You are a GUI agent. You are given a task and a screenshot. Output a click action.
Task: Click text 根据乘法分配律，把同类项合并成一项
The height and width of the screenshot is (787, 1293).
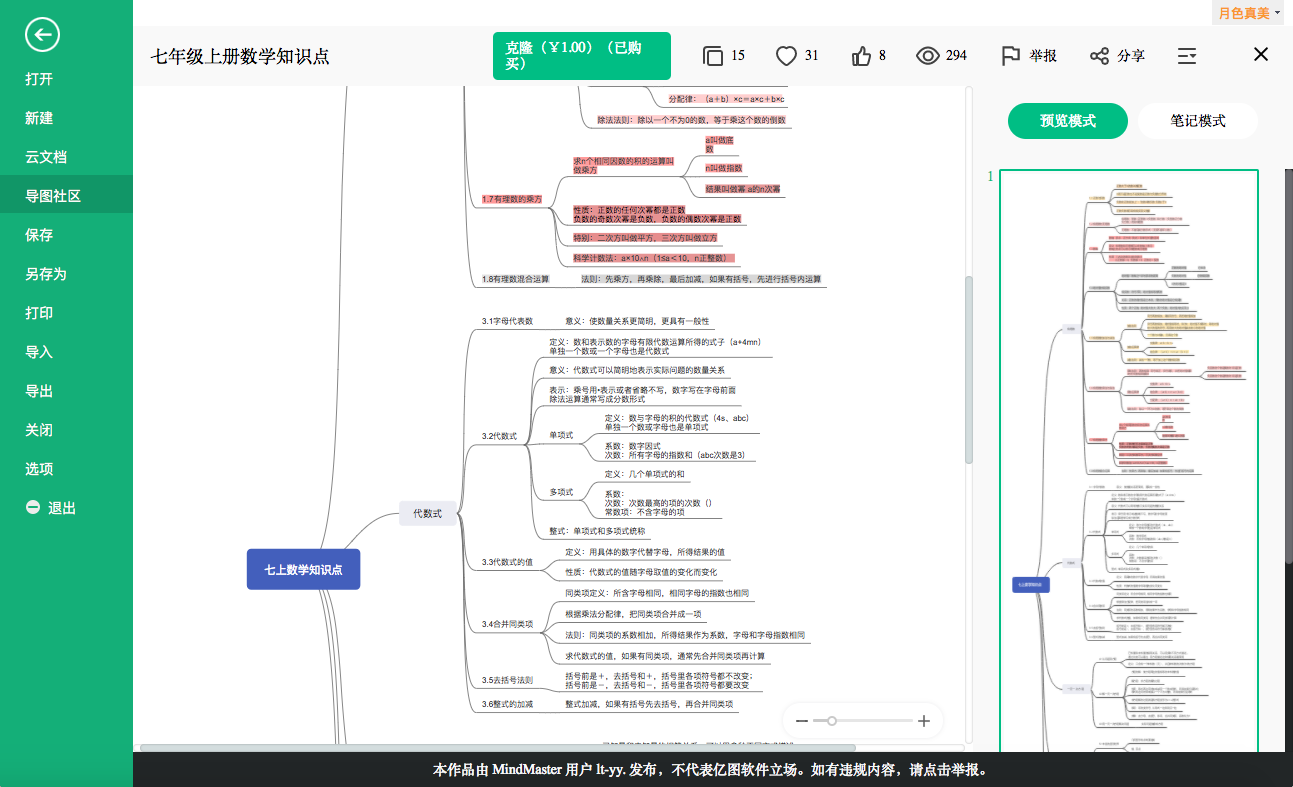click(633, 614)
